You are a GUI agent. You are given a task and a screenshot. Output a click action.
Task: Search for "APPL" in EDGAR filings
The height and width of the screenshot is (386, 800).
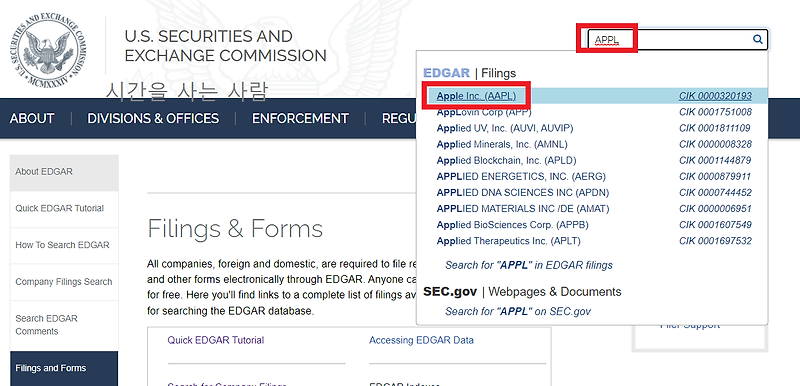point(529,265)
